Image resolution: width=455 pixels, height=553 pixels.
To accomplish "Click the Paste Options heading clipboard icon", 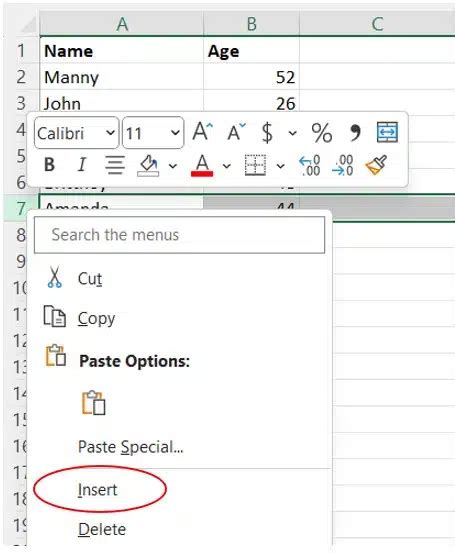I will [x=55, y=355].
